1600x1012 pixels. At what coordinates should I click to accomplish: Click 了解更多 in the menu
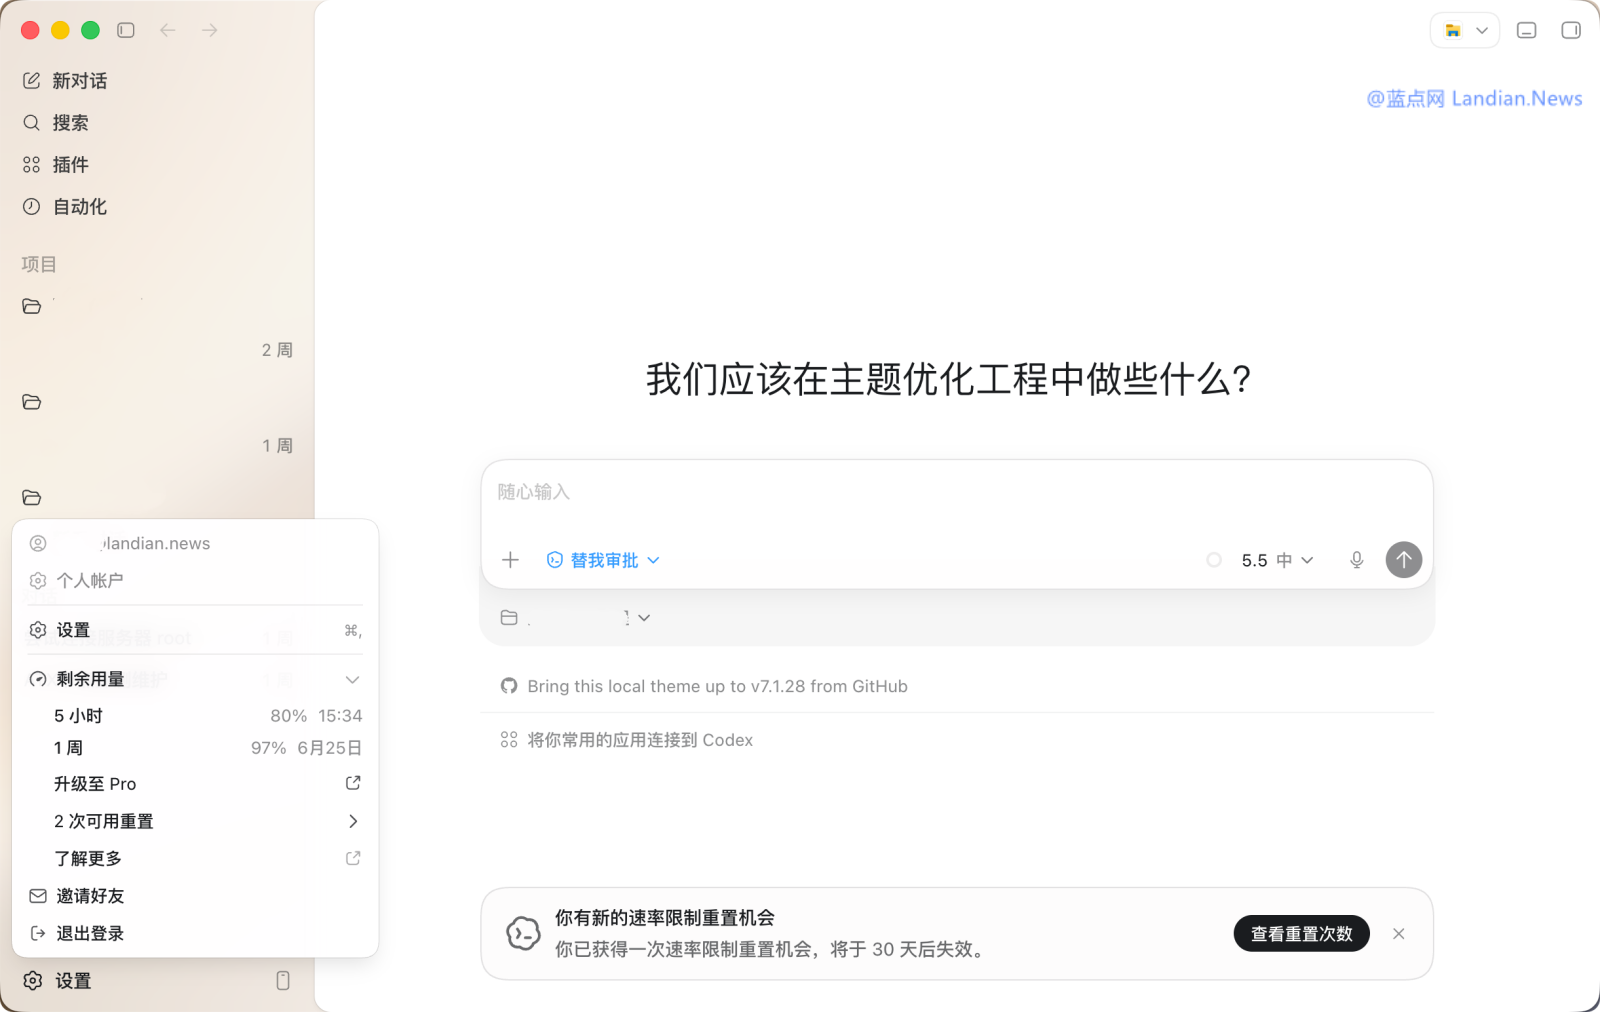[196, 859]
